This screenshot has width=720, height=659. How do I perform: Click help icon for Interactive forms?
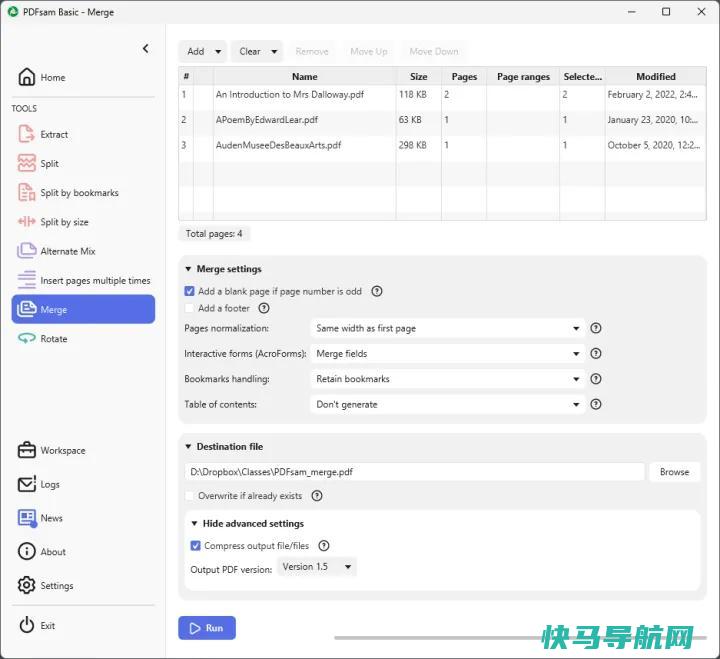click(596, 353)
